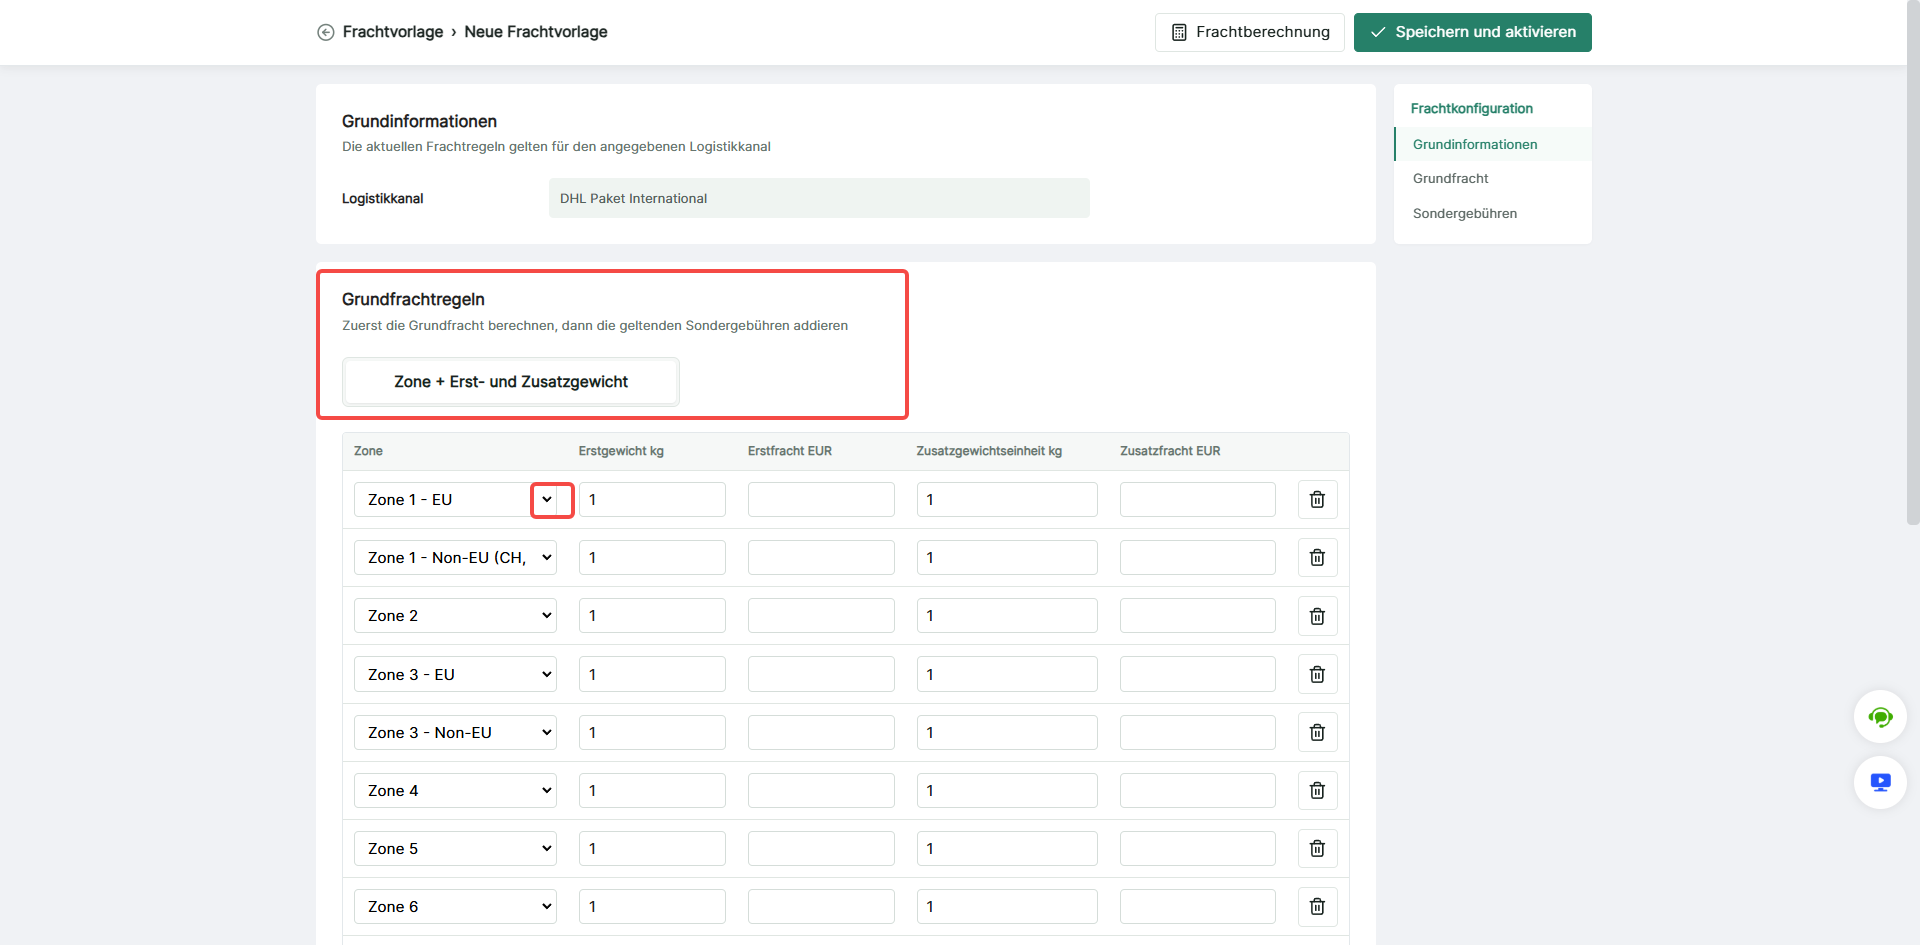Click Zusatzfracht EUR field in Zone 5 row
This screenshot has height=945, width=1920.
pyautogui.click(x=1198, y=849)
